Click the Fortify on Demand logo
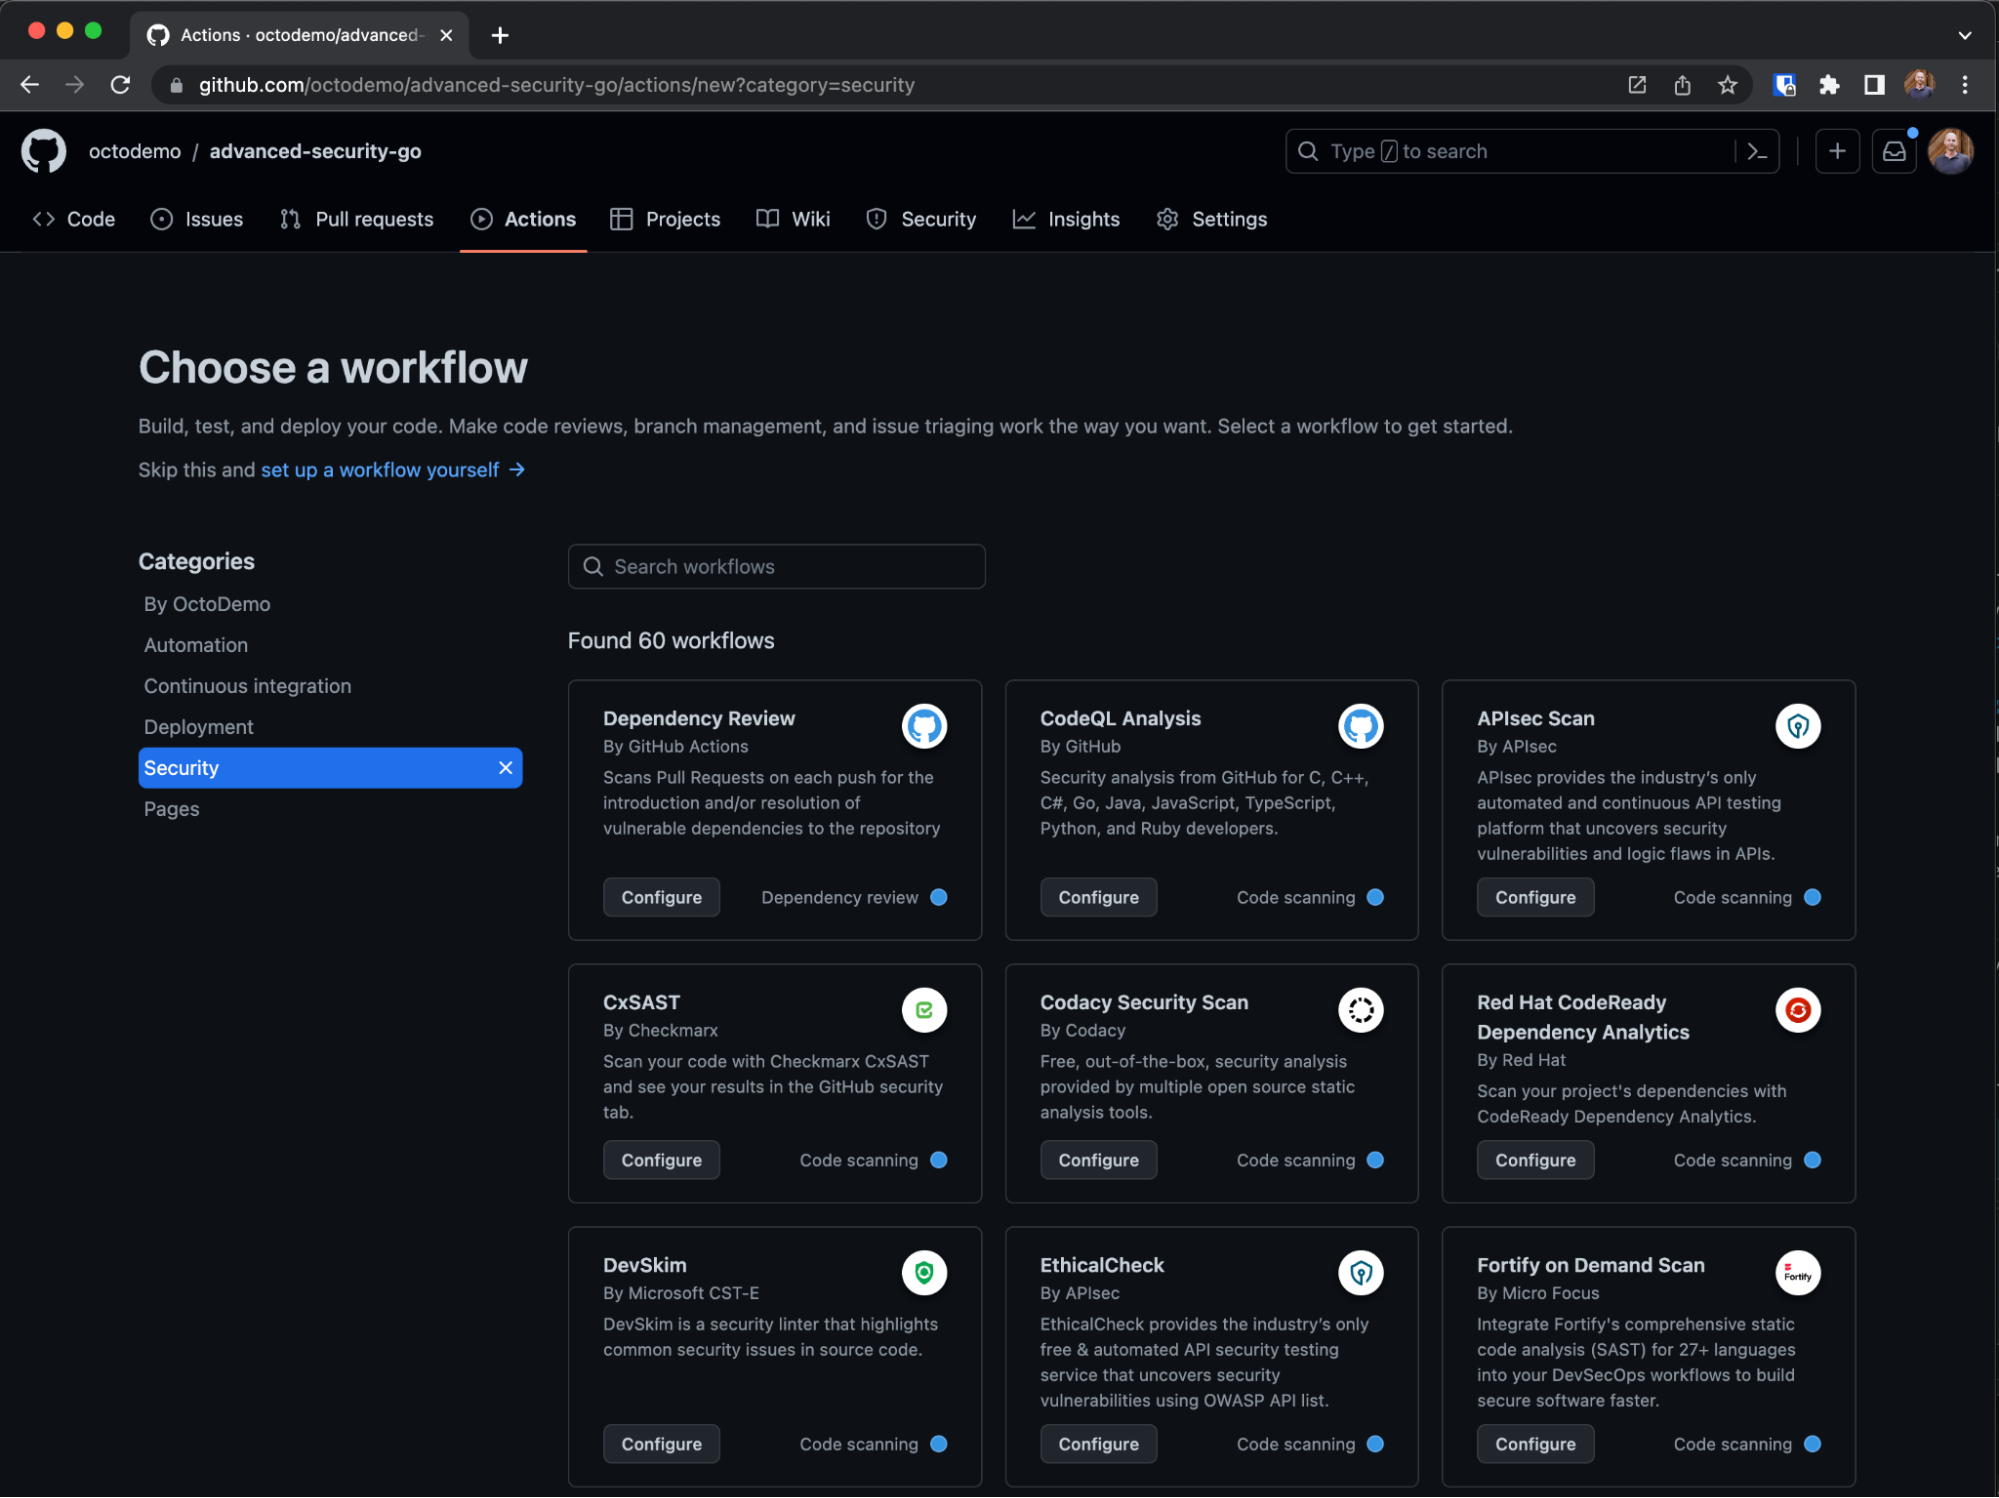1999x1498 pixels. (x=1796, y=1273)
